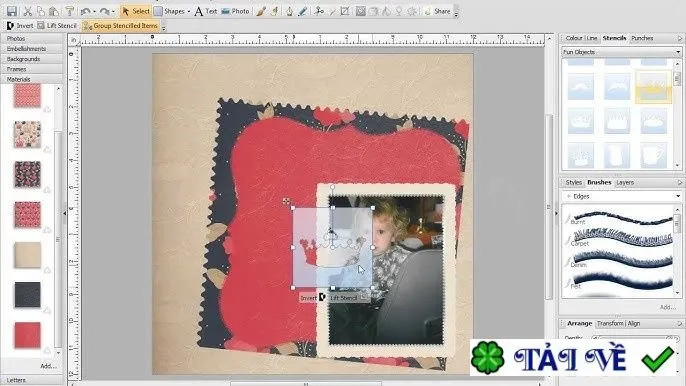Select the pink dotted material swatch
This screenshot has width=686, height=386.
[27, 95]
